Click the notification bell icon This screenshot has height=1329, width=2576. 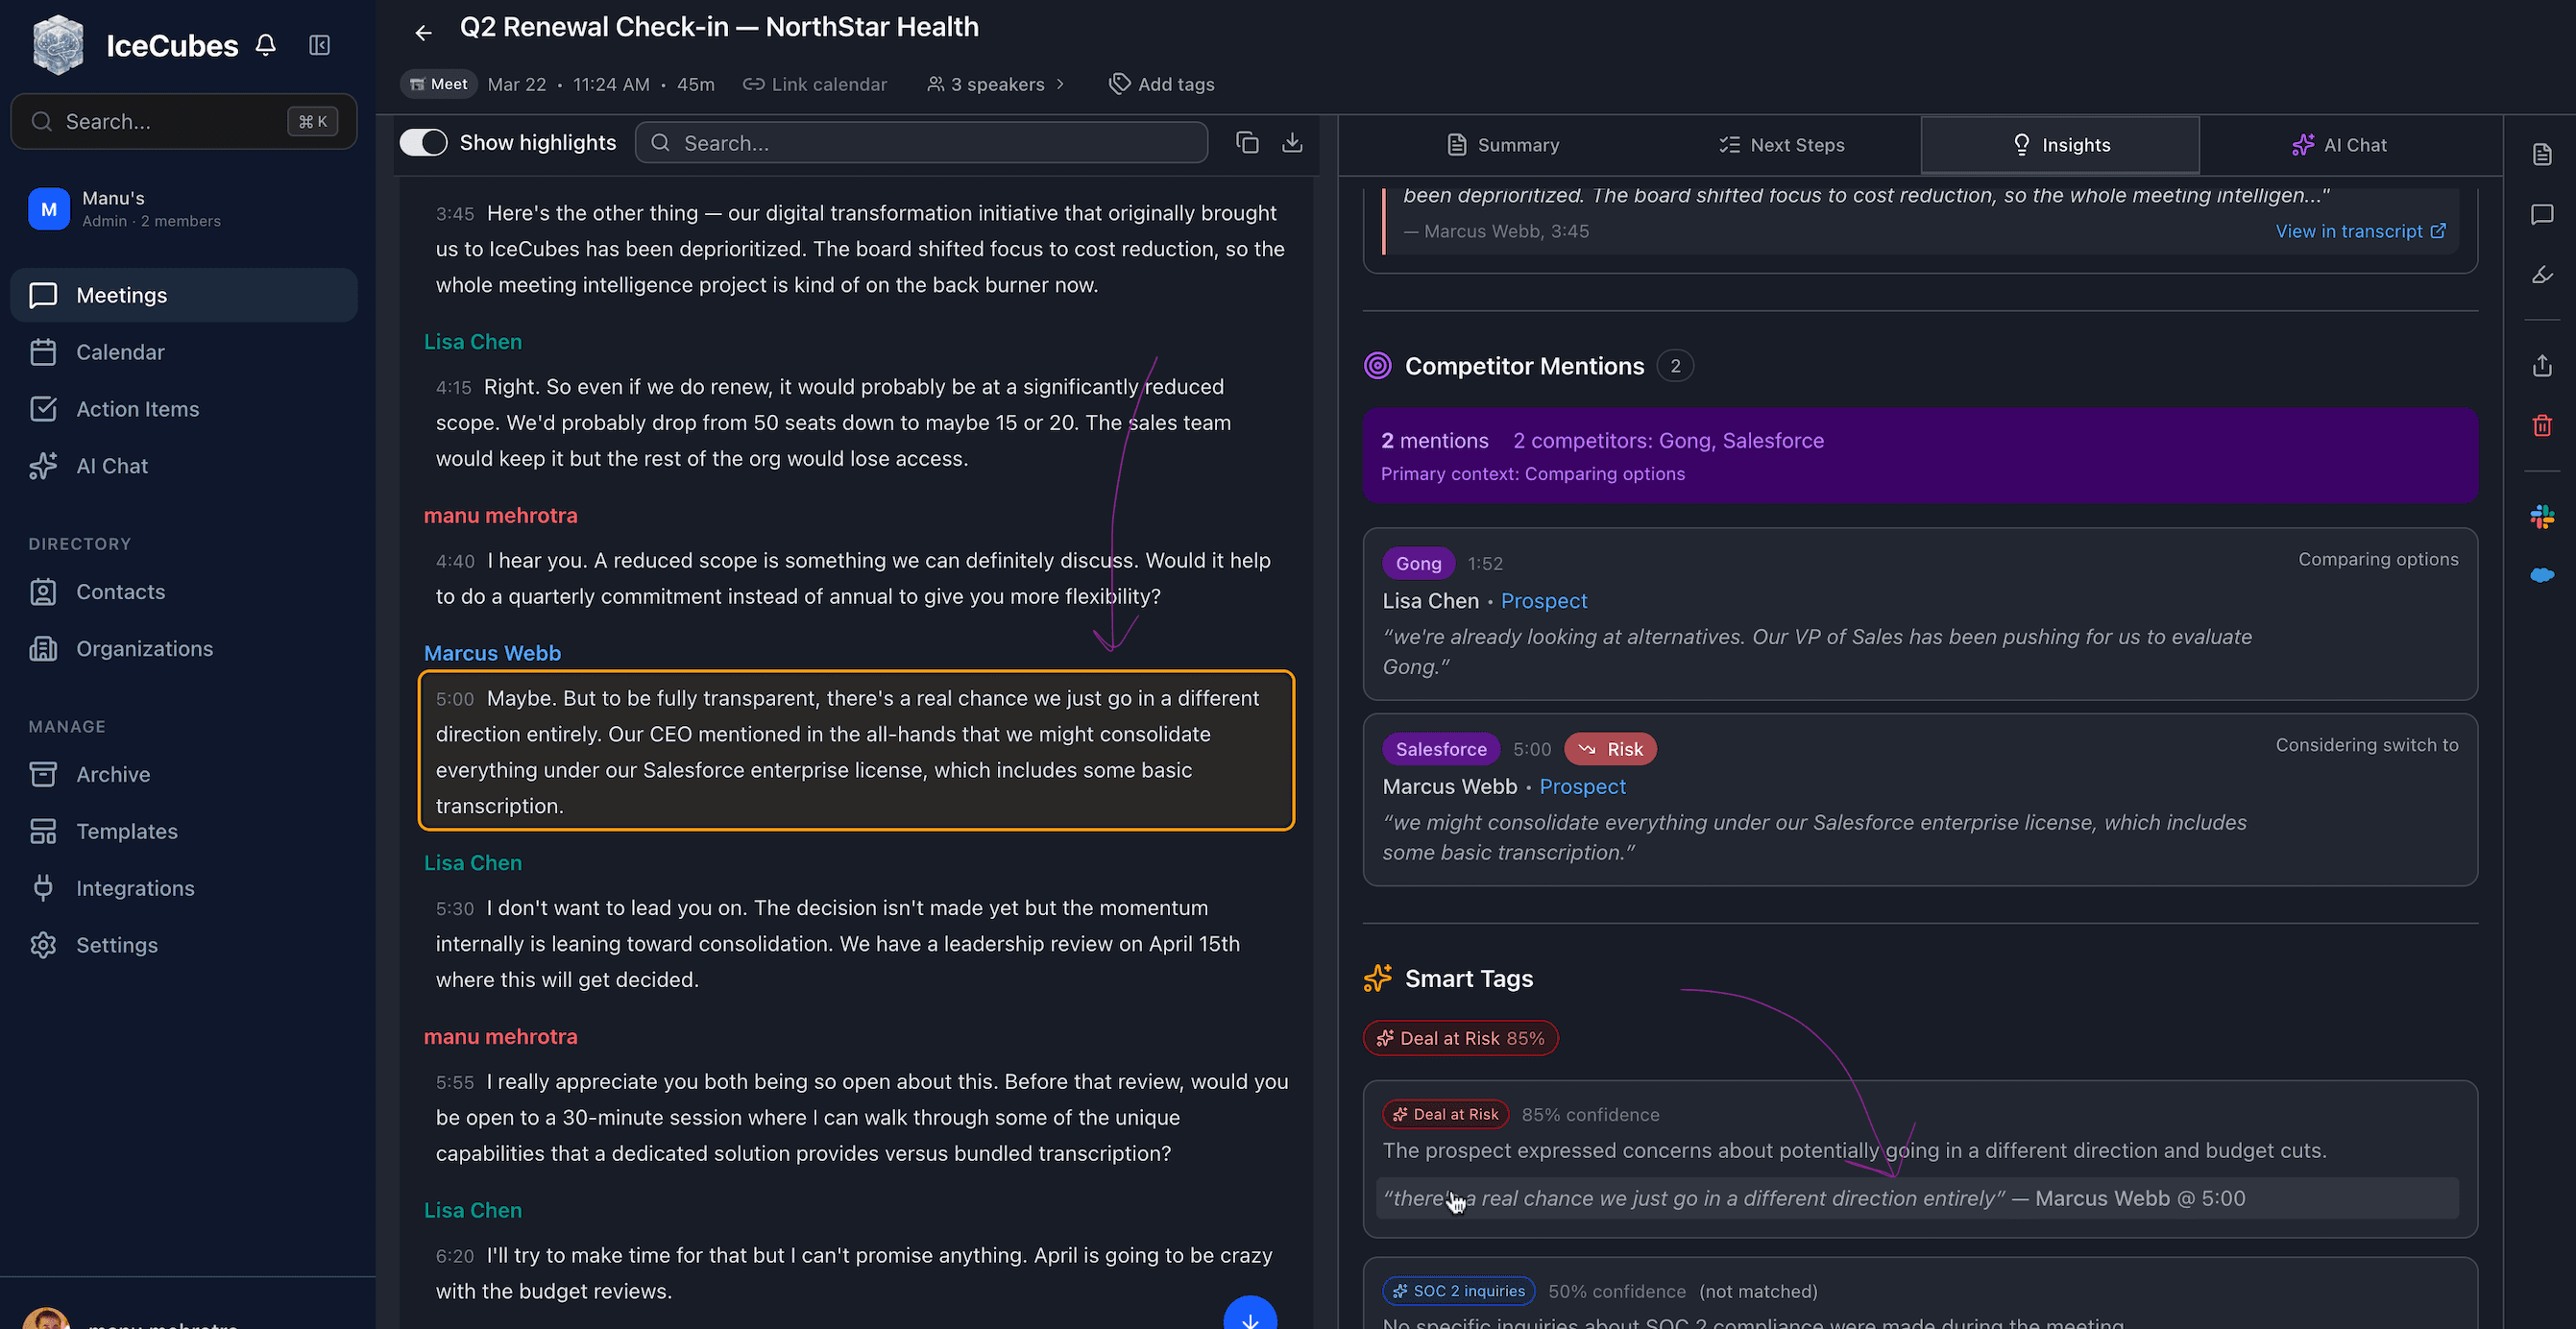[x=265, y=45]
